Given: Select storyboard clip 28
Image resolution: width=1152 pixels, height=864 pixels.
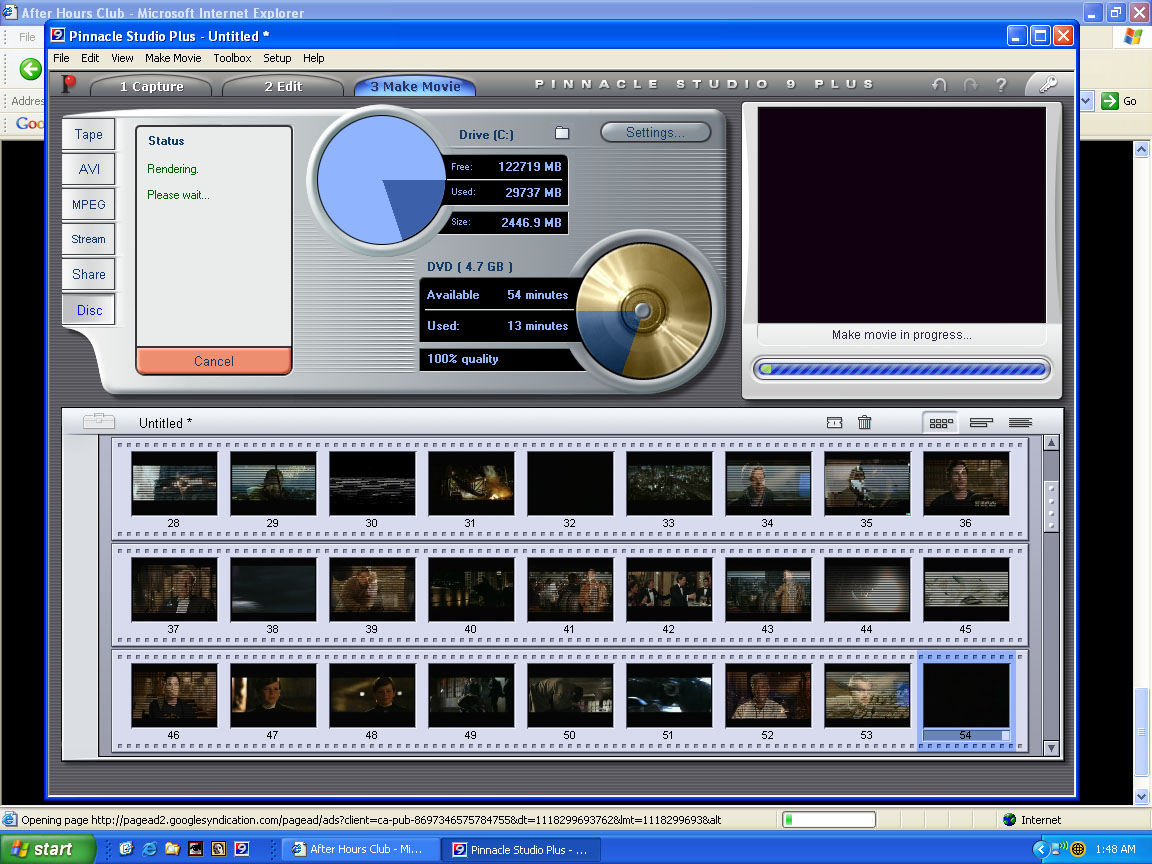Looking at the screenshot, I should (x=174, y=483).
